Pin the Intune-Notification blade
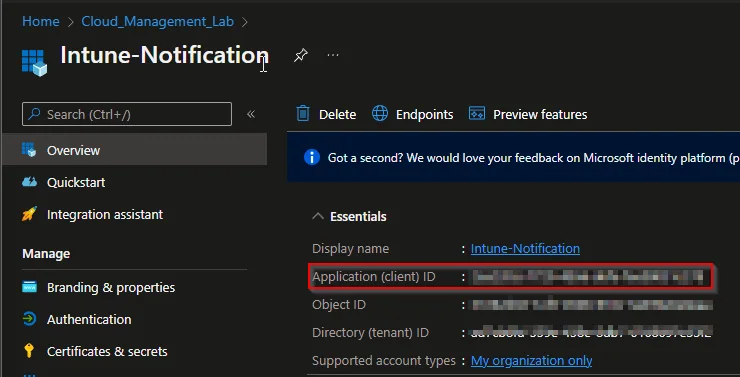 [x=301, y=55]
